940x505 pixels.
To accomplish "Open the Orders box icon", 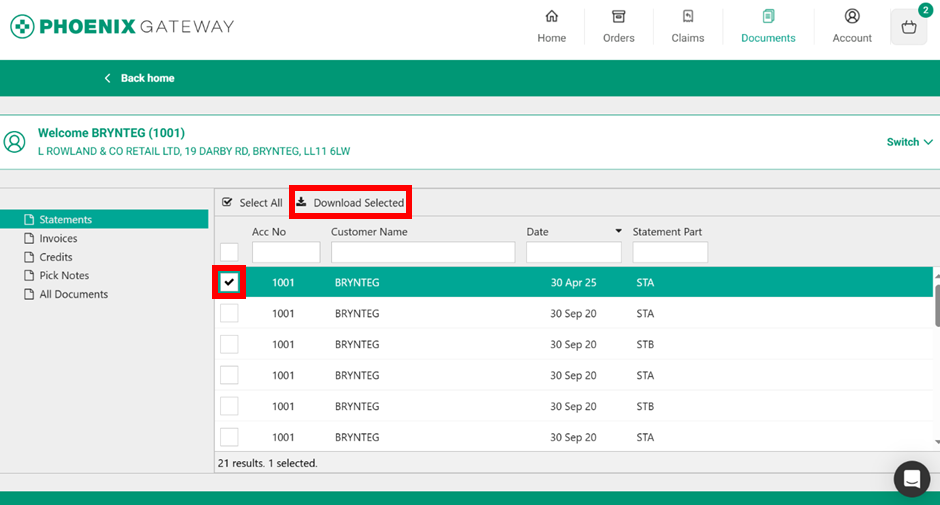I will click(x=618, y=17).
